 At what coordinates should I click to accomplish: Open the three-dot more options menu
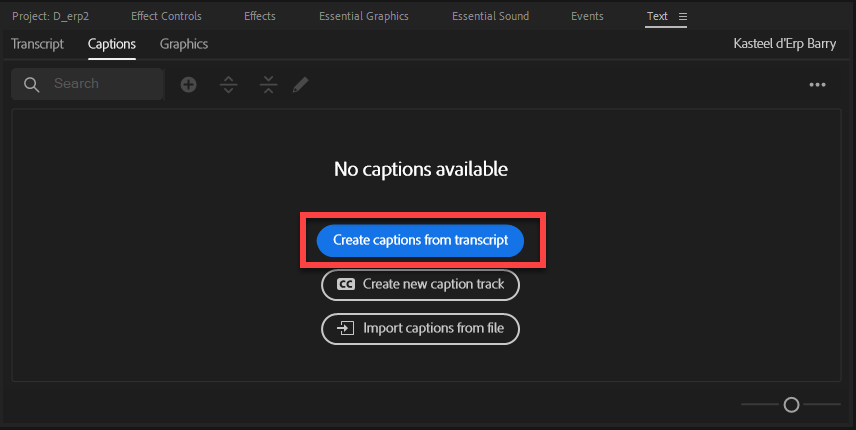coord(817,85)
